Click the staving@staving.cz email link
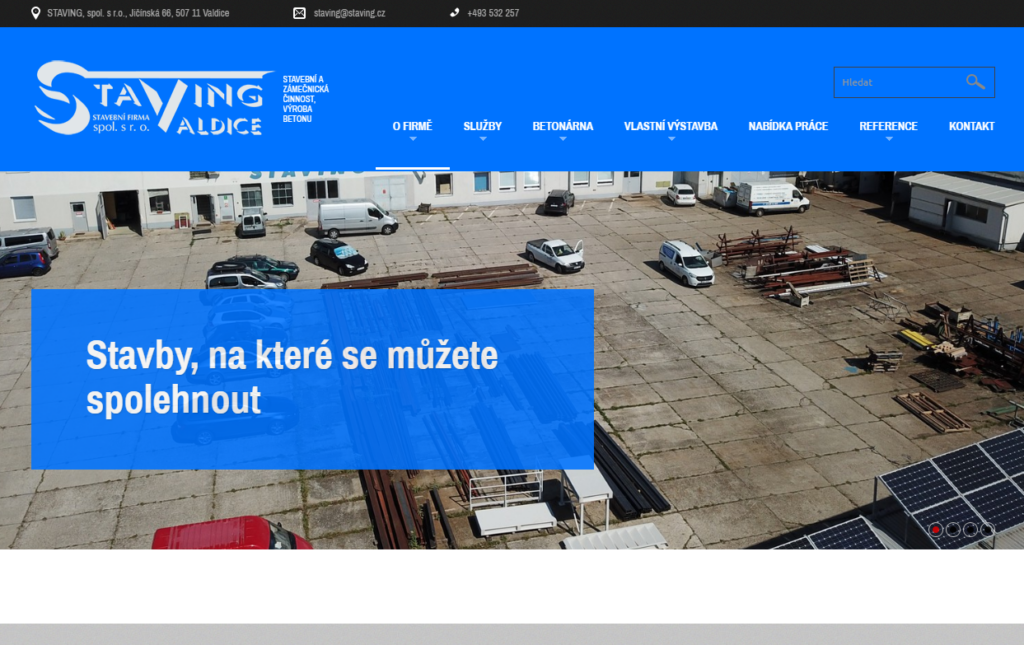This screenshot has height=645, width=1024. [x=349, y=13]
